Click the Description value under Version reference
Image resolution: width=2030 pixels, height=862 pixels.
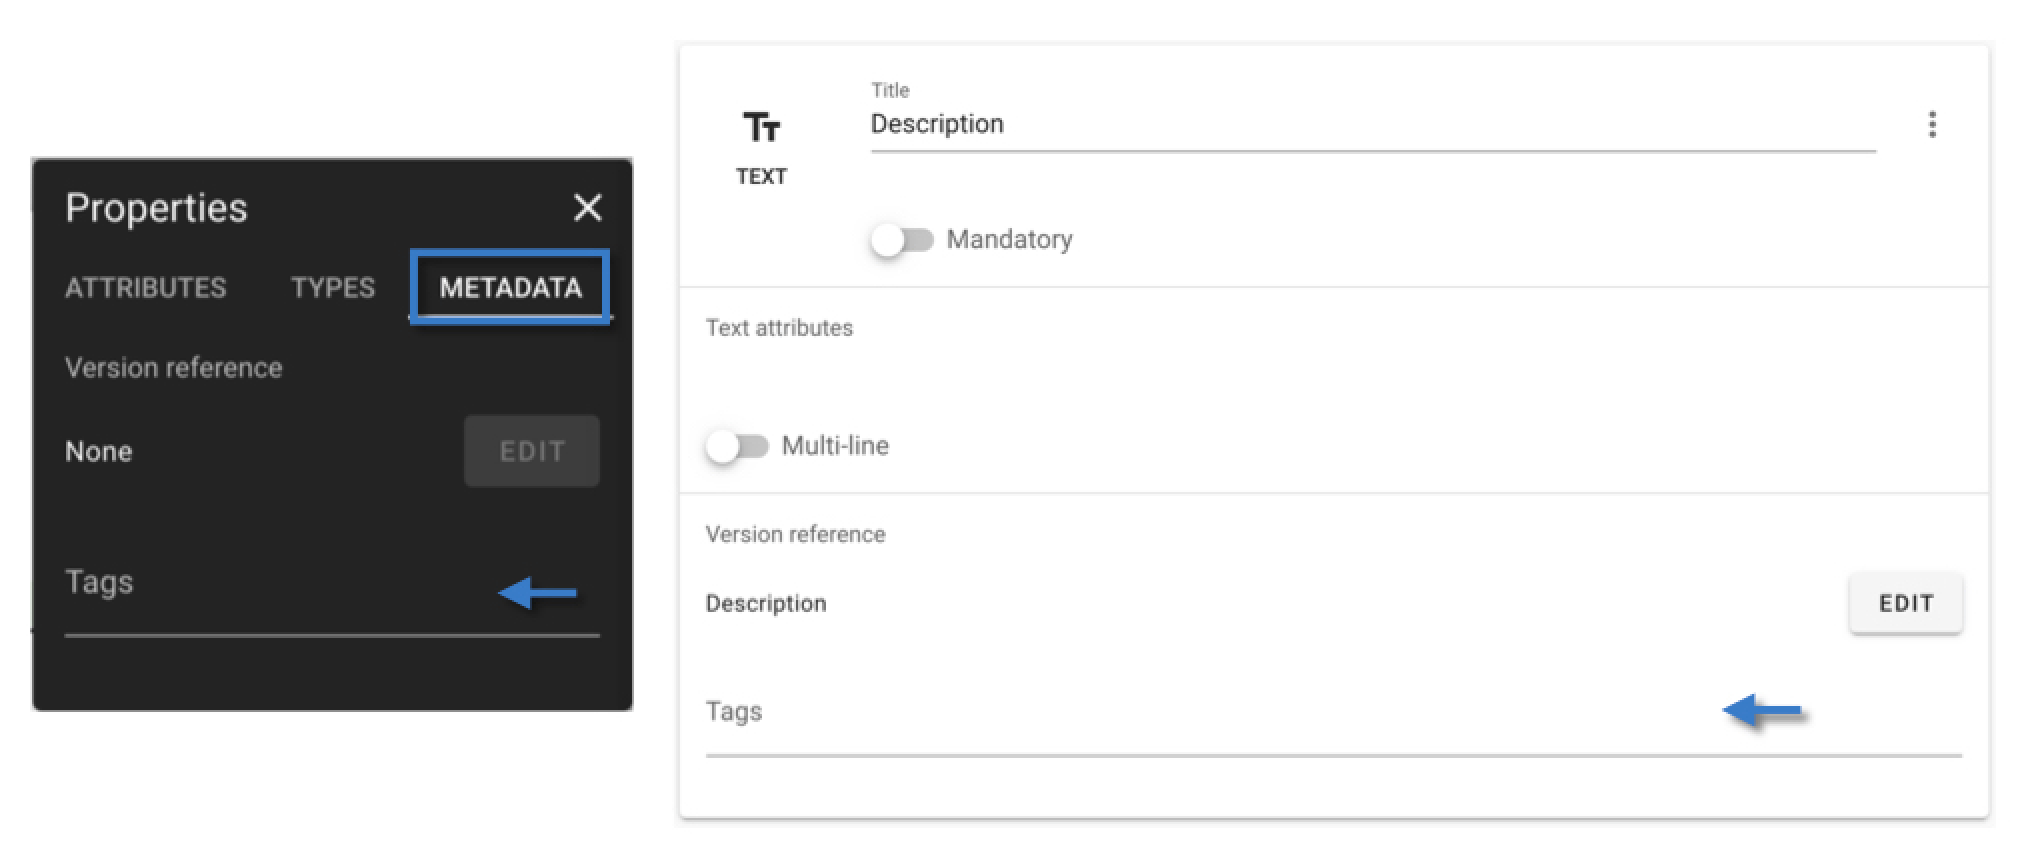(766, 603)
